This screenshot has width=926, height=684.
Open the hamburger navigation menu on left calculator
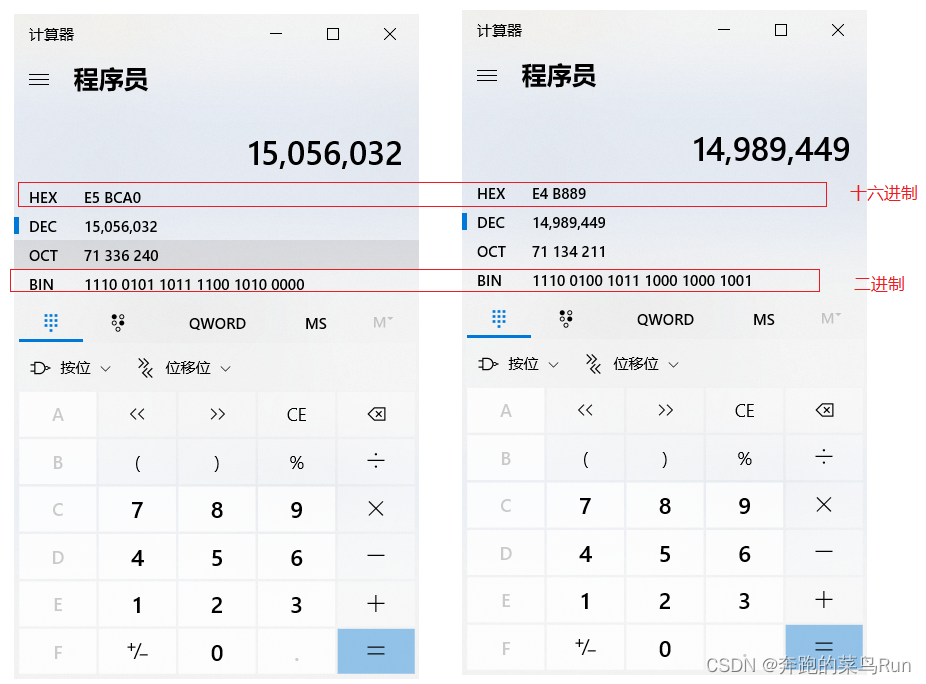click(38, 78)
